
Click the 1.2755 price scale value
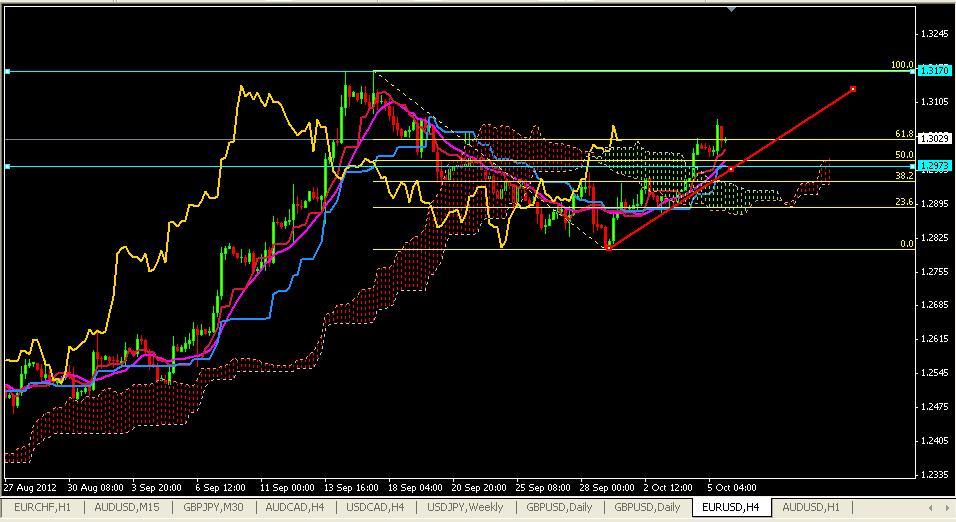[935, 271]
